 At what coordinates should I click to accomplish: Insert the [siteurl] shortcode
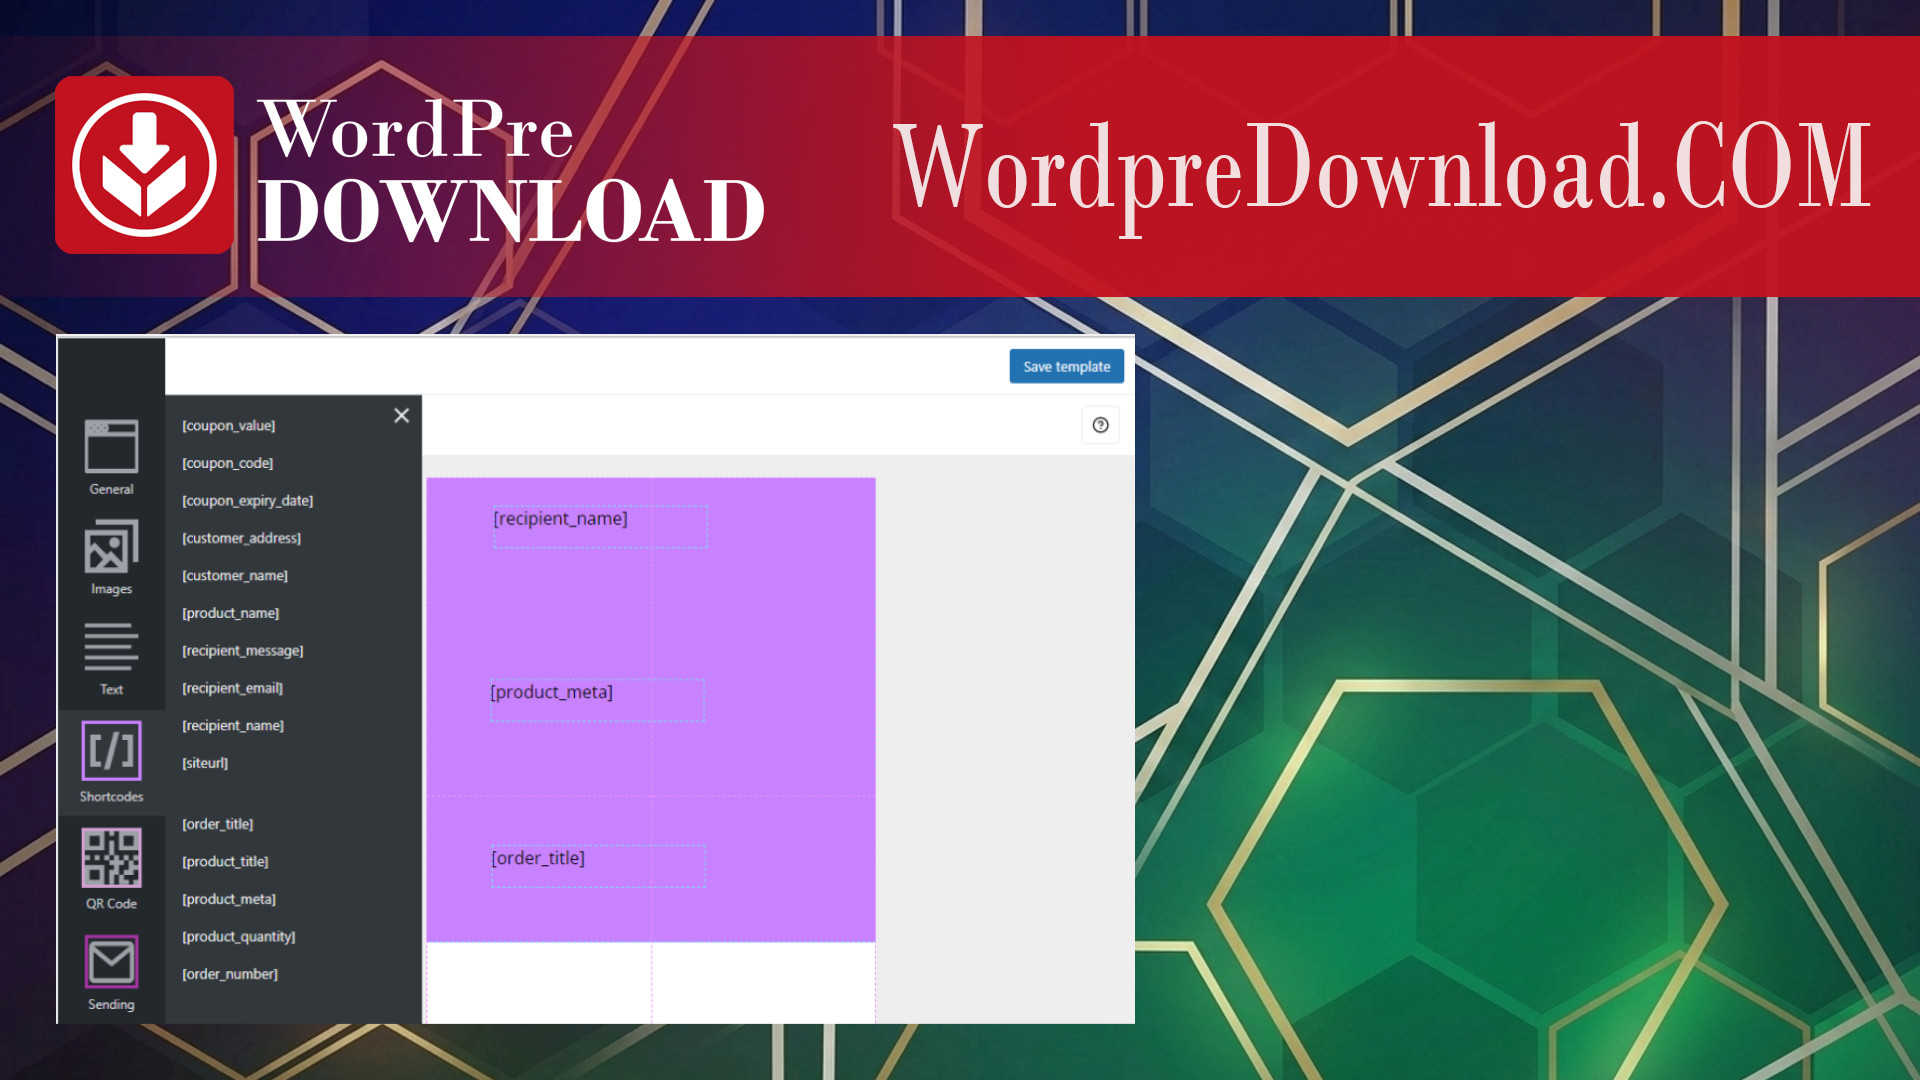(x=204, y=763)
